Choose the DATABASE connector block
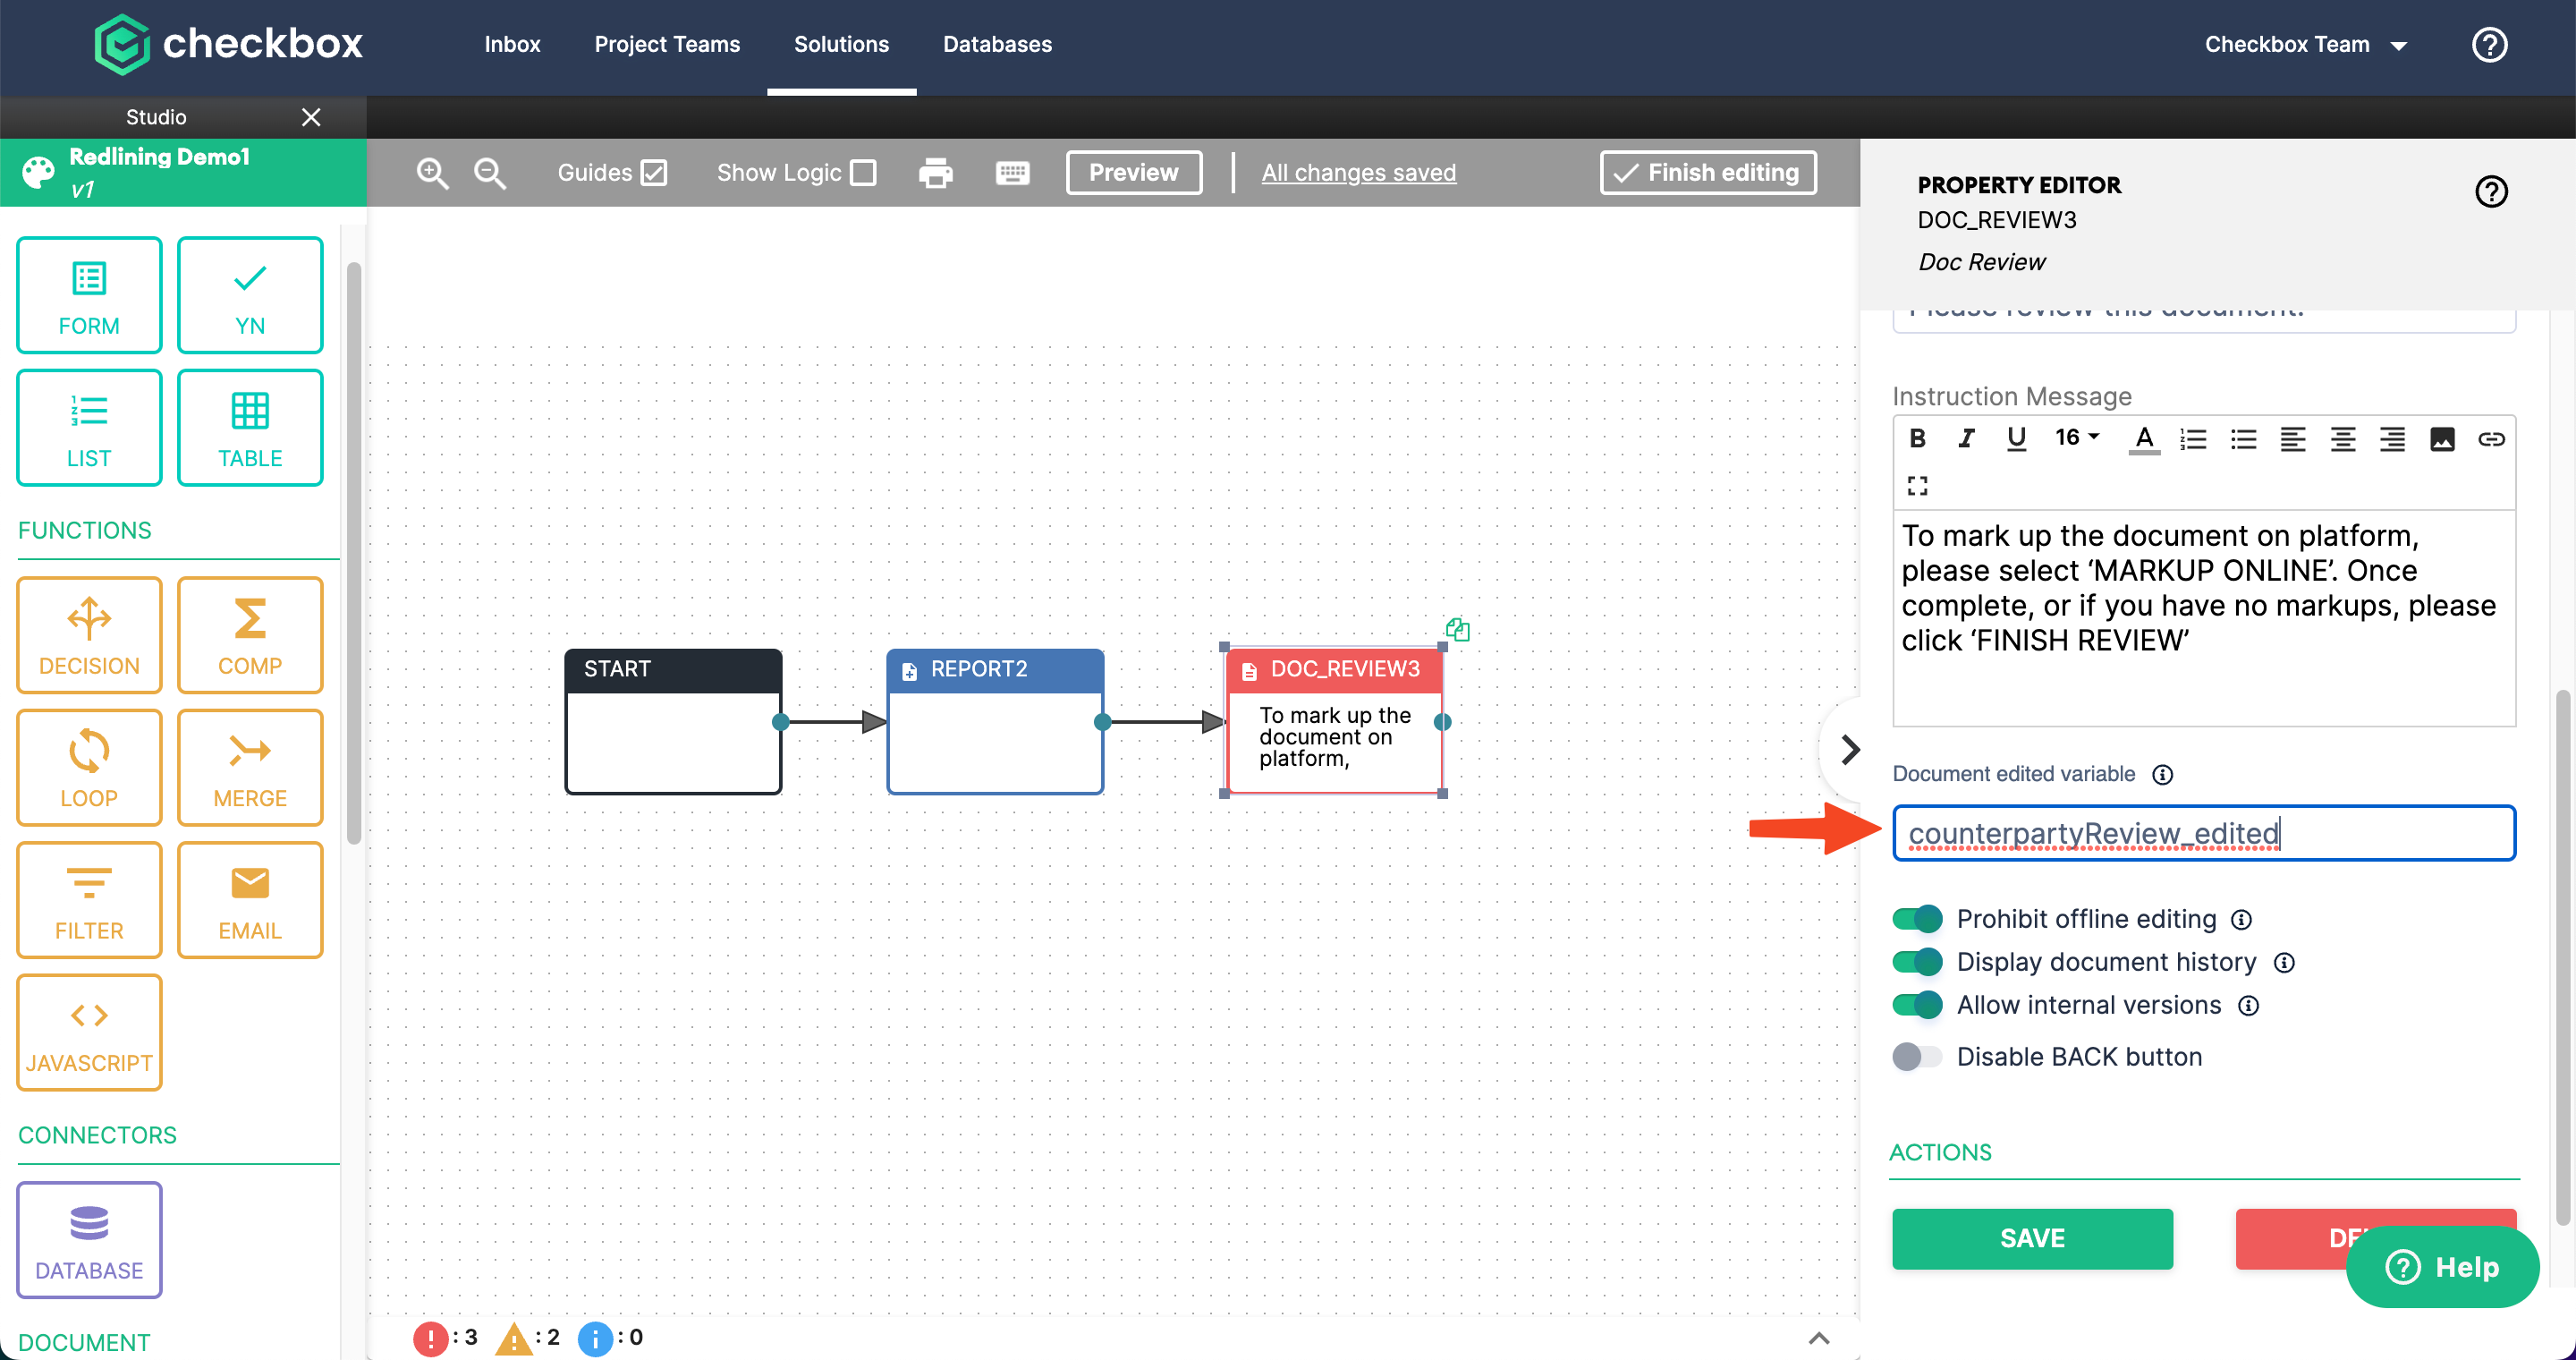 pos(89,1240)
